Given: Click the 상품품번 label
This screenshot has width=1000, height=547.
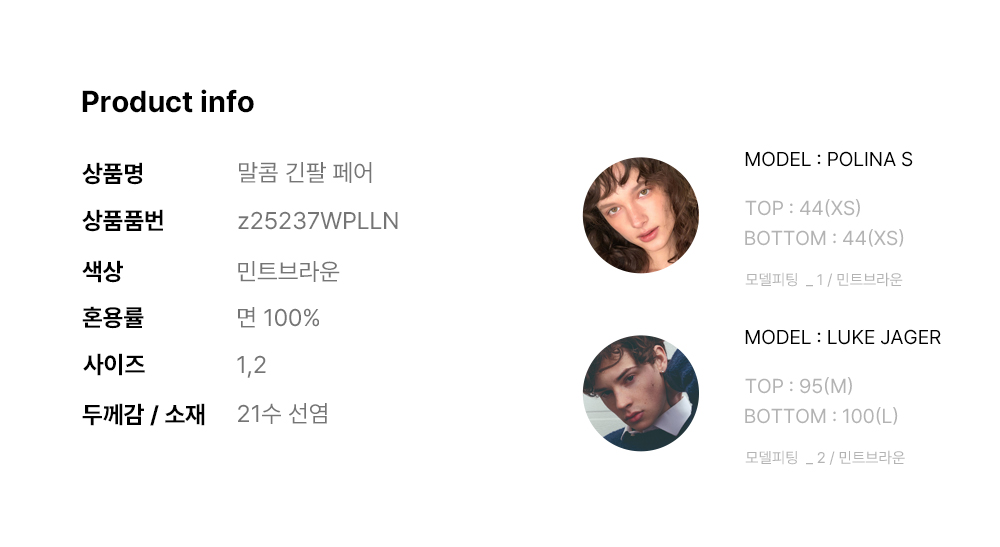Looking at the screenshot, I should 123,221.
